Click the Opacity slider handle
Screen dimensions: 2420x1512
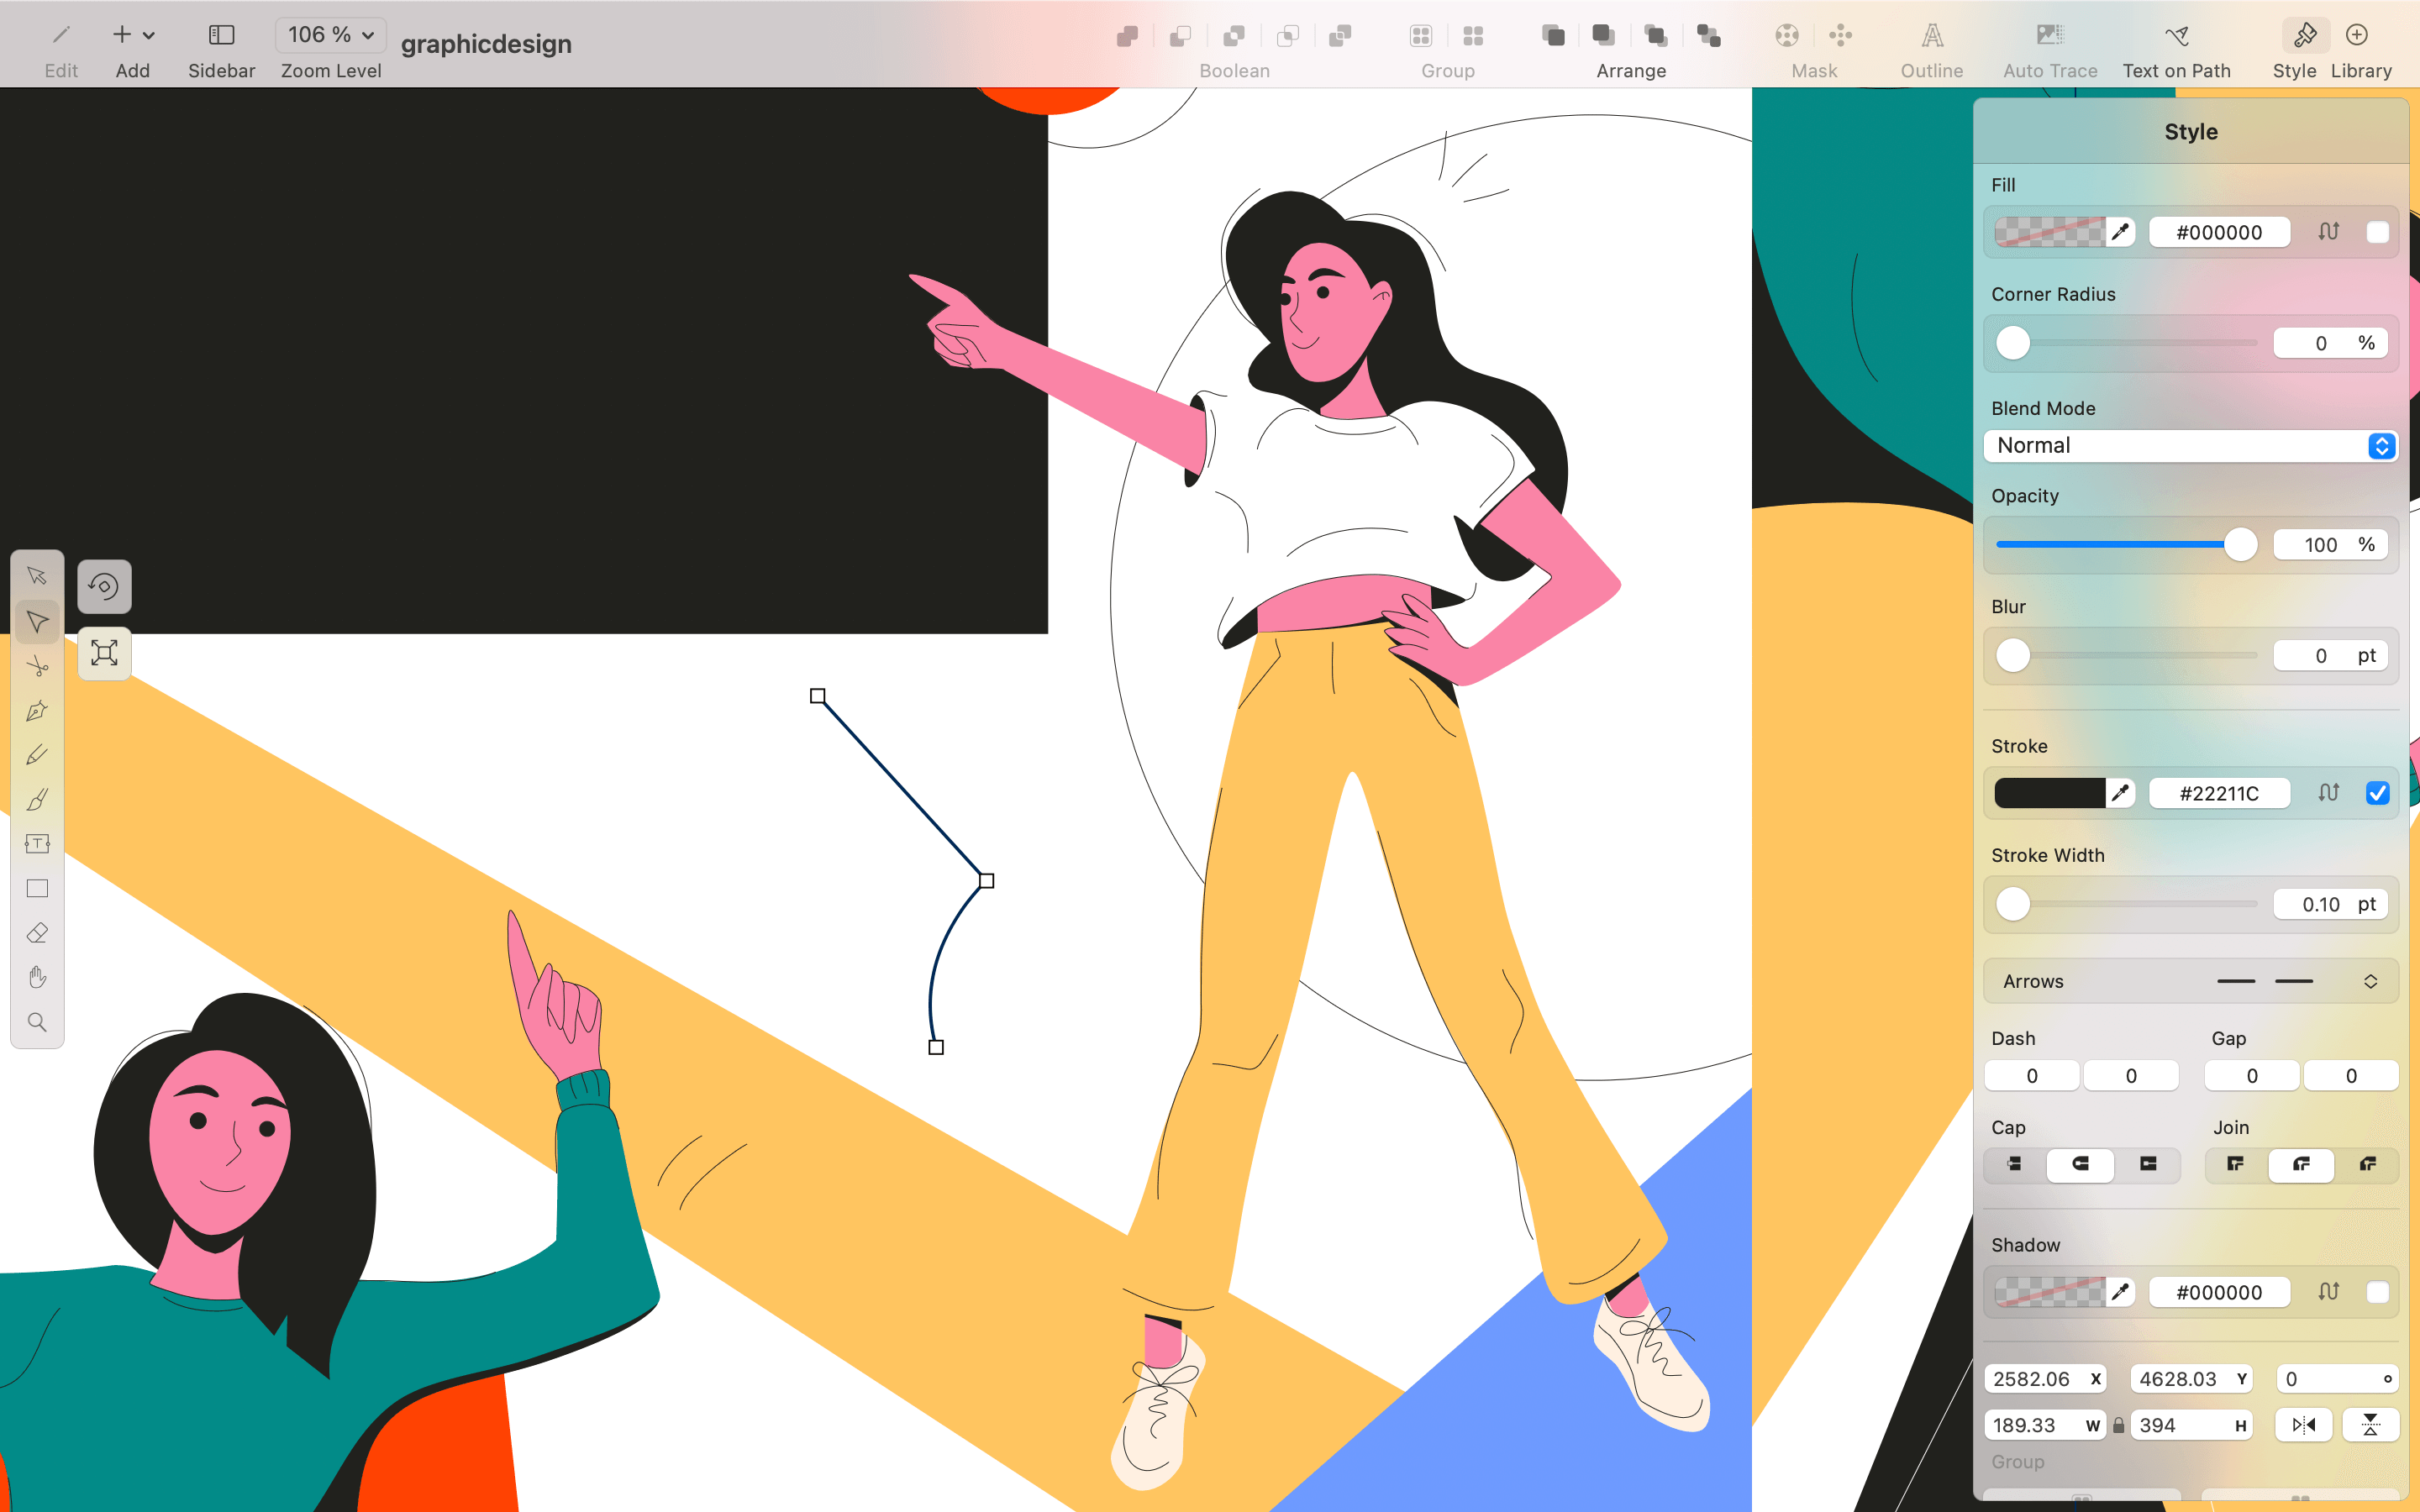(2241, 545)
